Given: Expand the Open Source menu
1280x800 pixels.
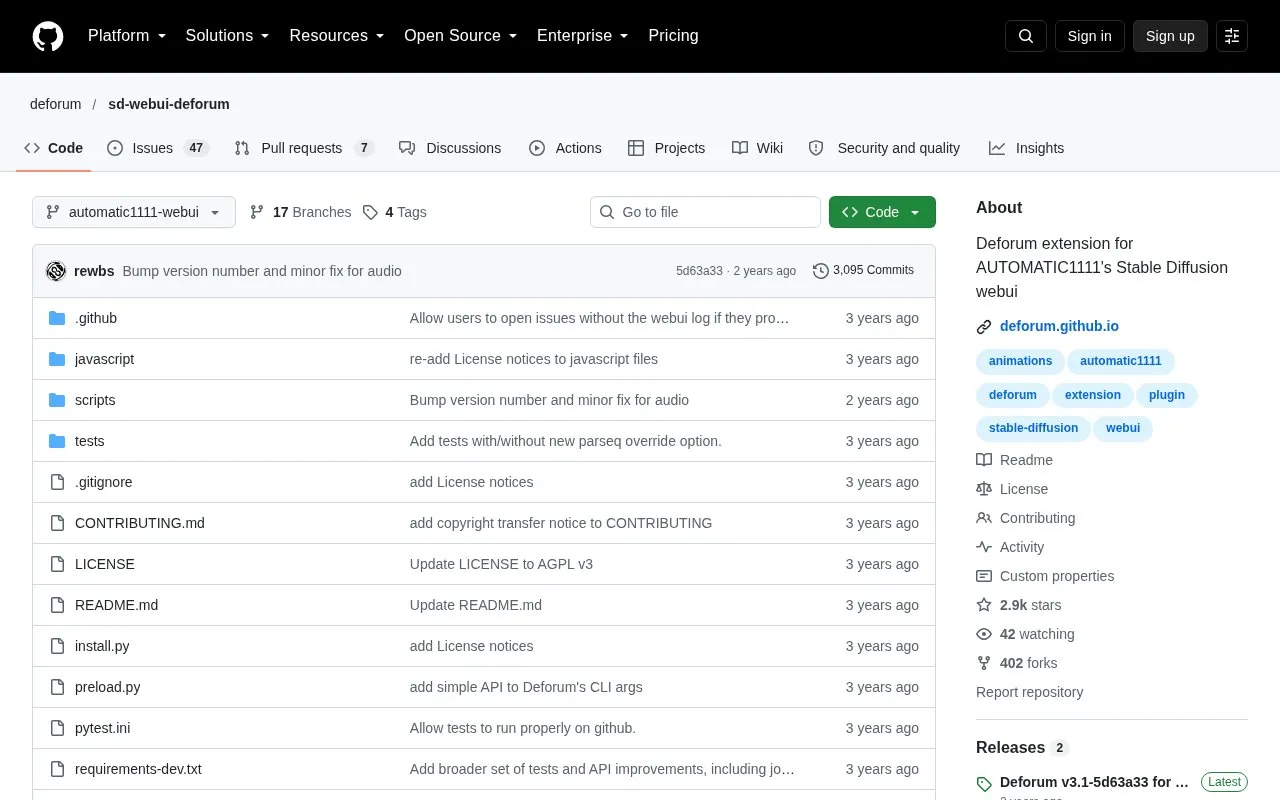Looking at the screenshot, I should pyautogui.click(x=461, y=36).
